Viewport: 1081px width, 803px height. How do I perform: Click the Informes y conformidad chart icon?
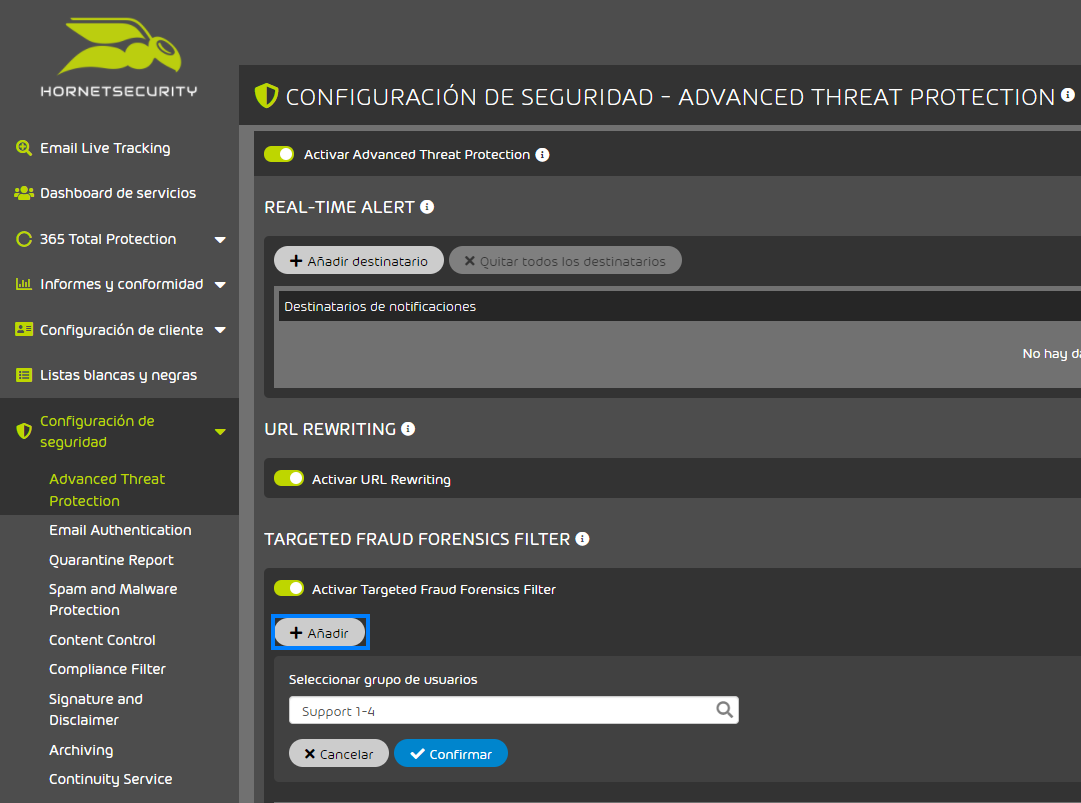[x=23, y=284]
